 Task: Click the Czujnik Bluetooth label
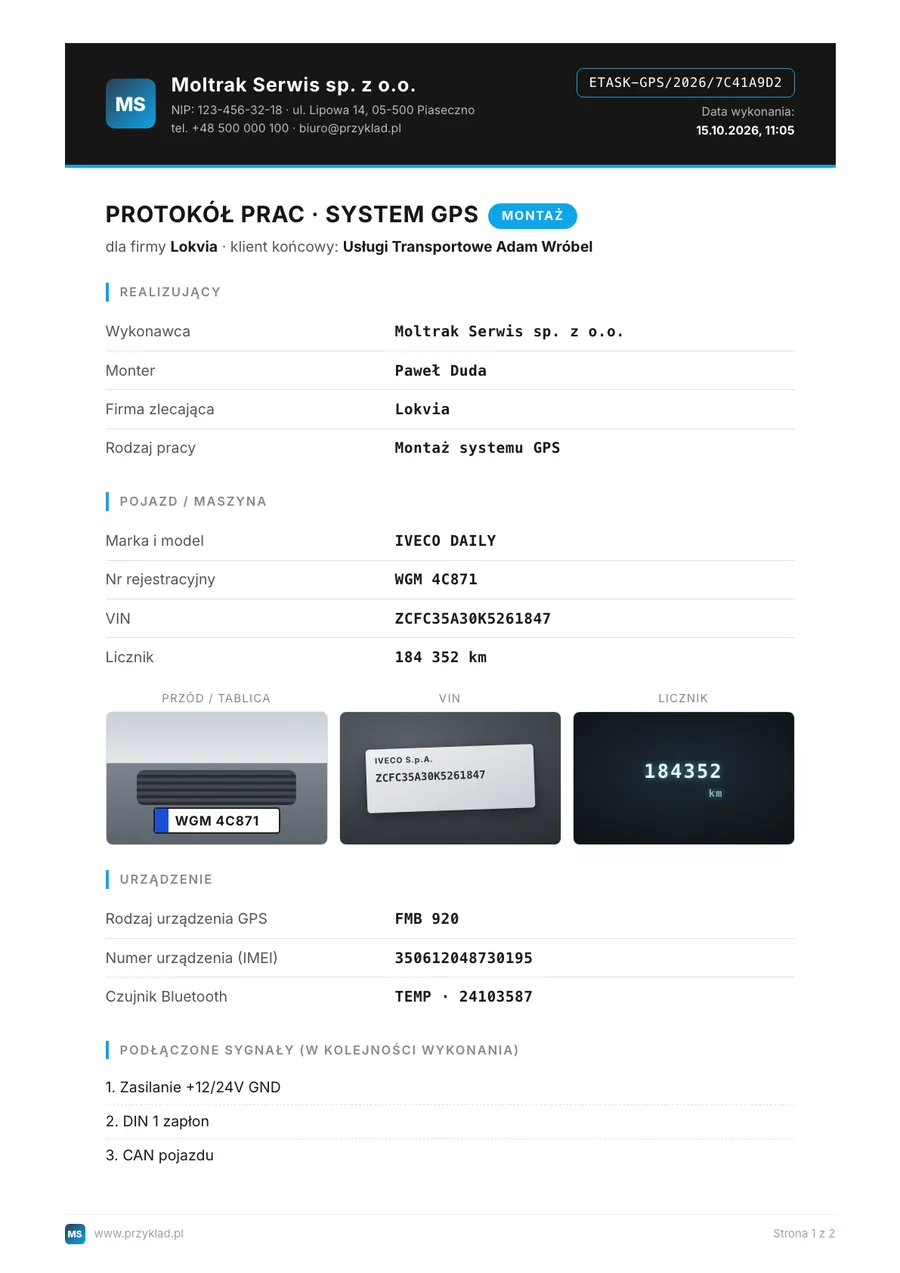click(166, 996)
